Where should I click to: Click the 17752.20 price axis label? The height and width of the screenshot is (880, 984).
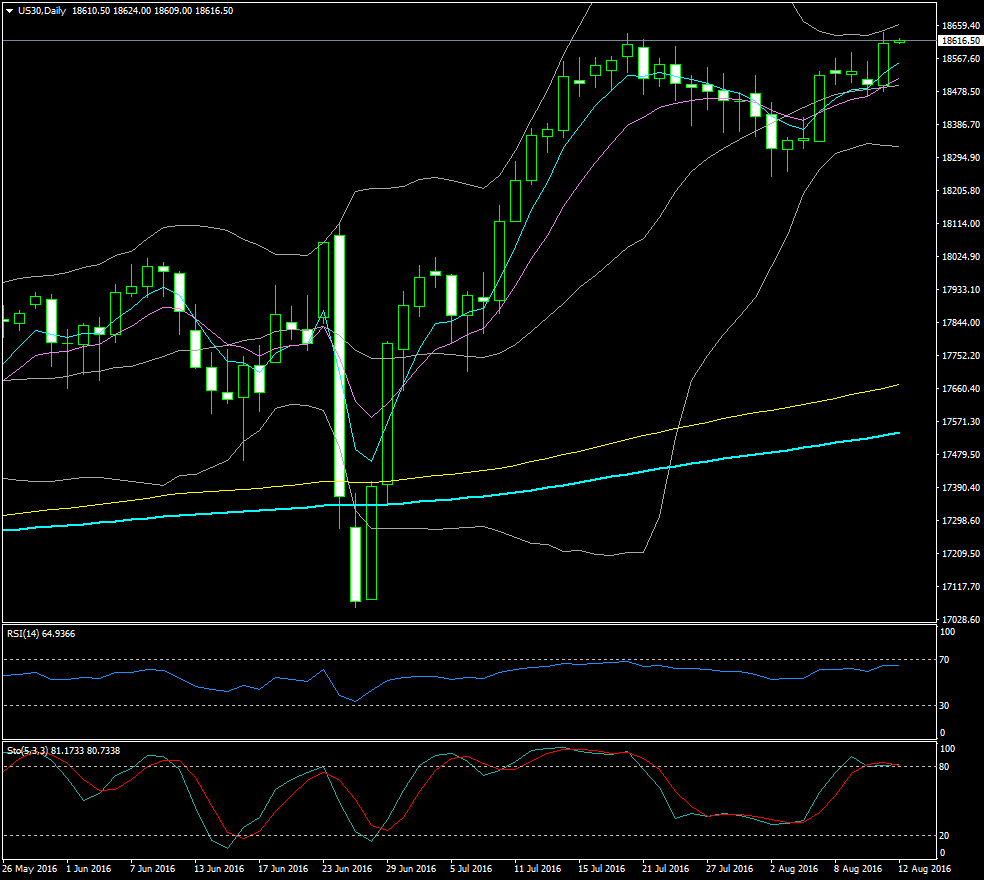(x=961, y=355)
